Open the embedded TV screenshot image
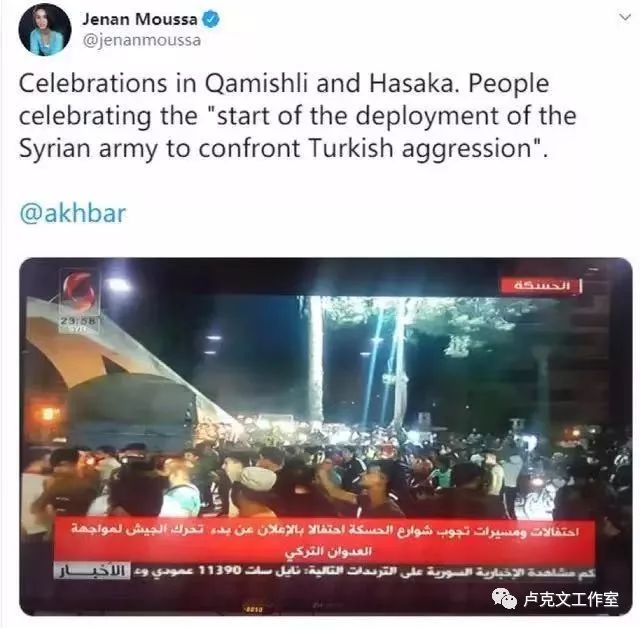The height and width of the screenshot is (628, 640). point(326,436)
